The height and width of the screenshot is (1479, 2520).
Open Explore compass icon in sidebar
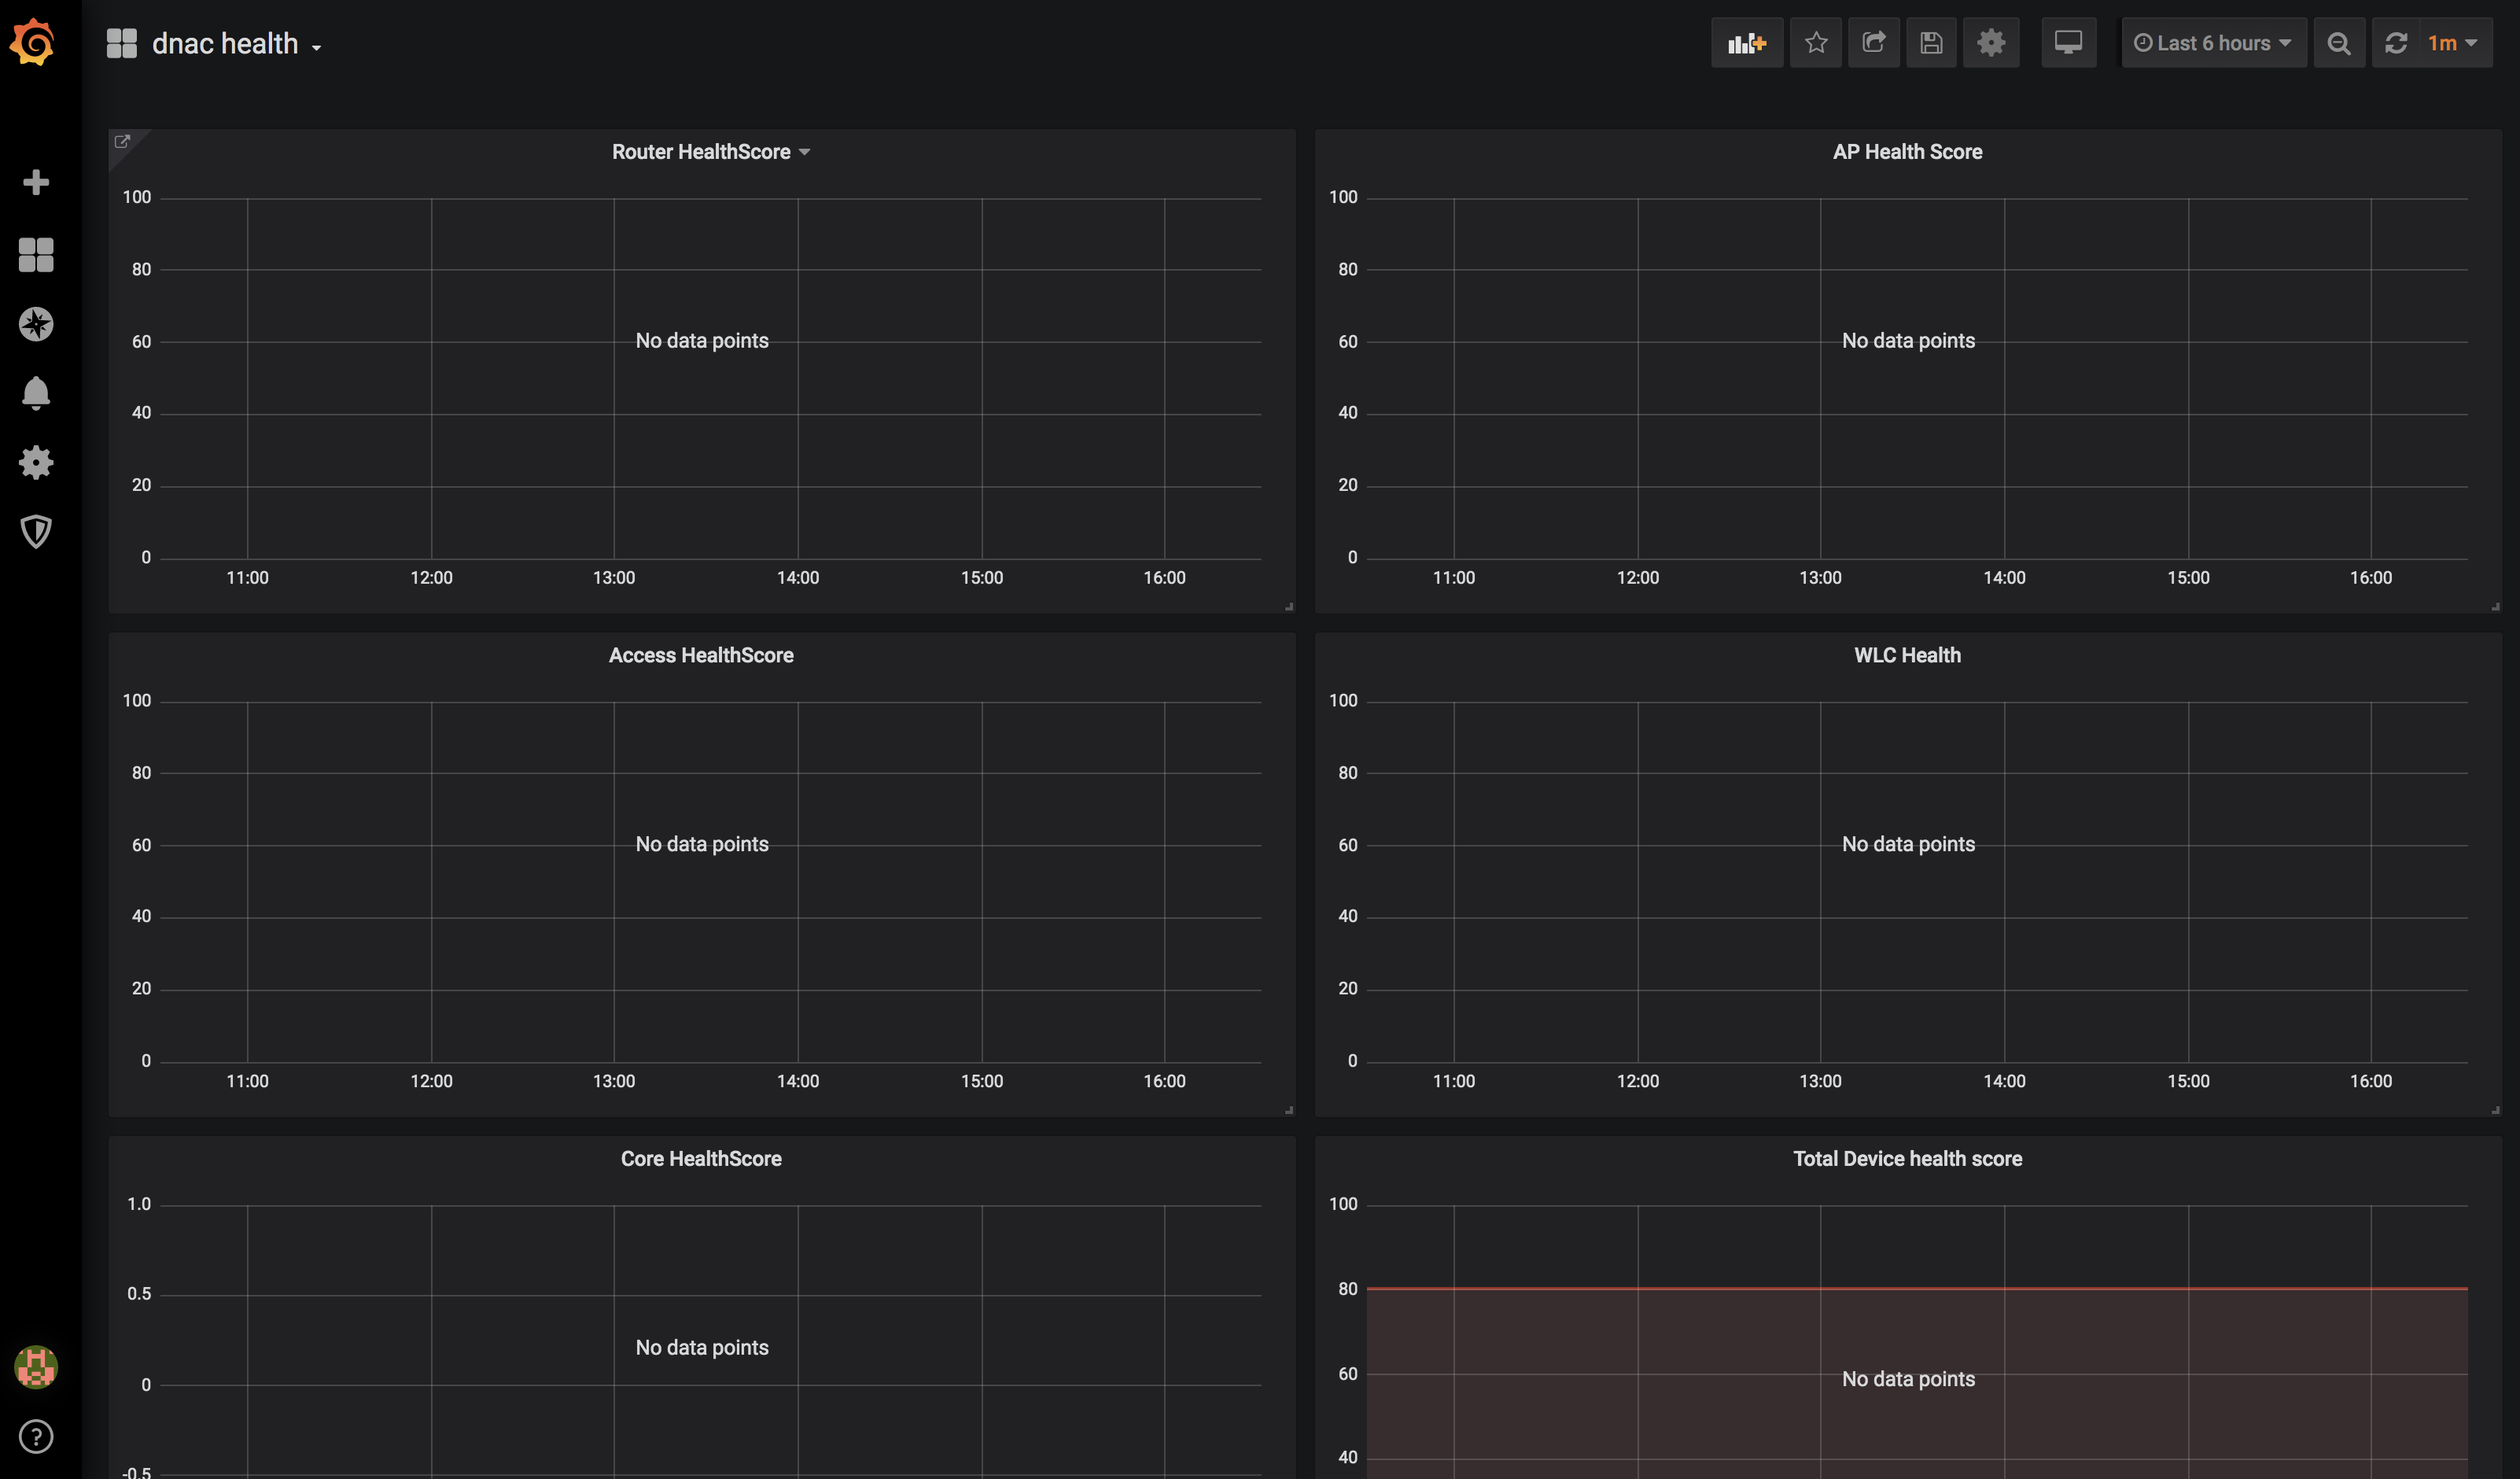coord(36,324)
